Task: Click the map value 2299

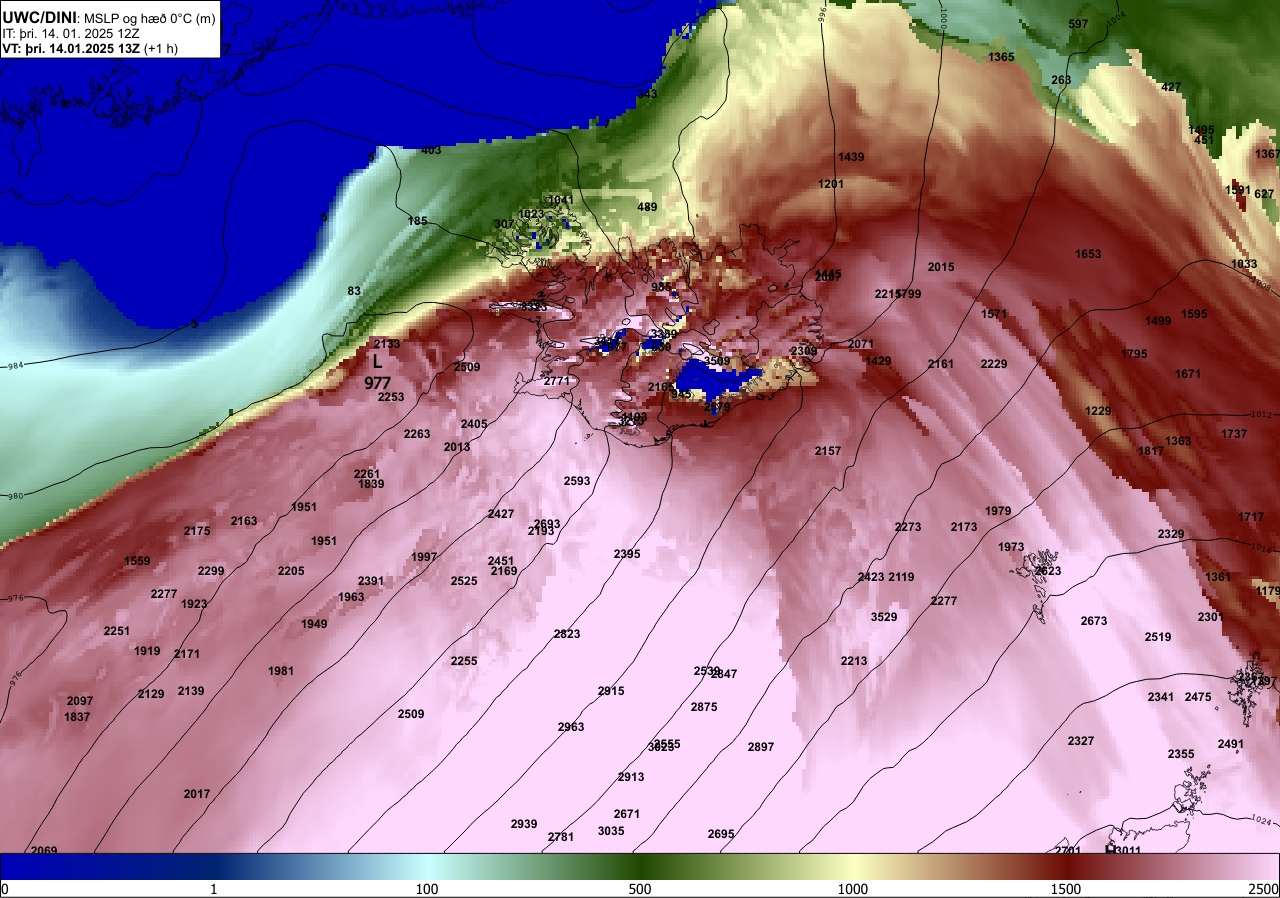Action: click(x=211, y=571)
